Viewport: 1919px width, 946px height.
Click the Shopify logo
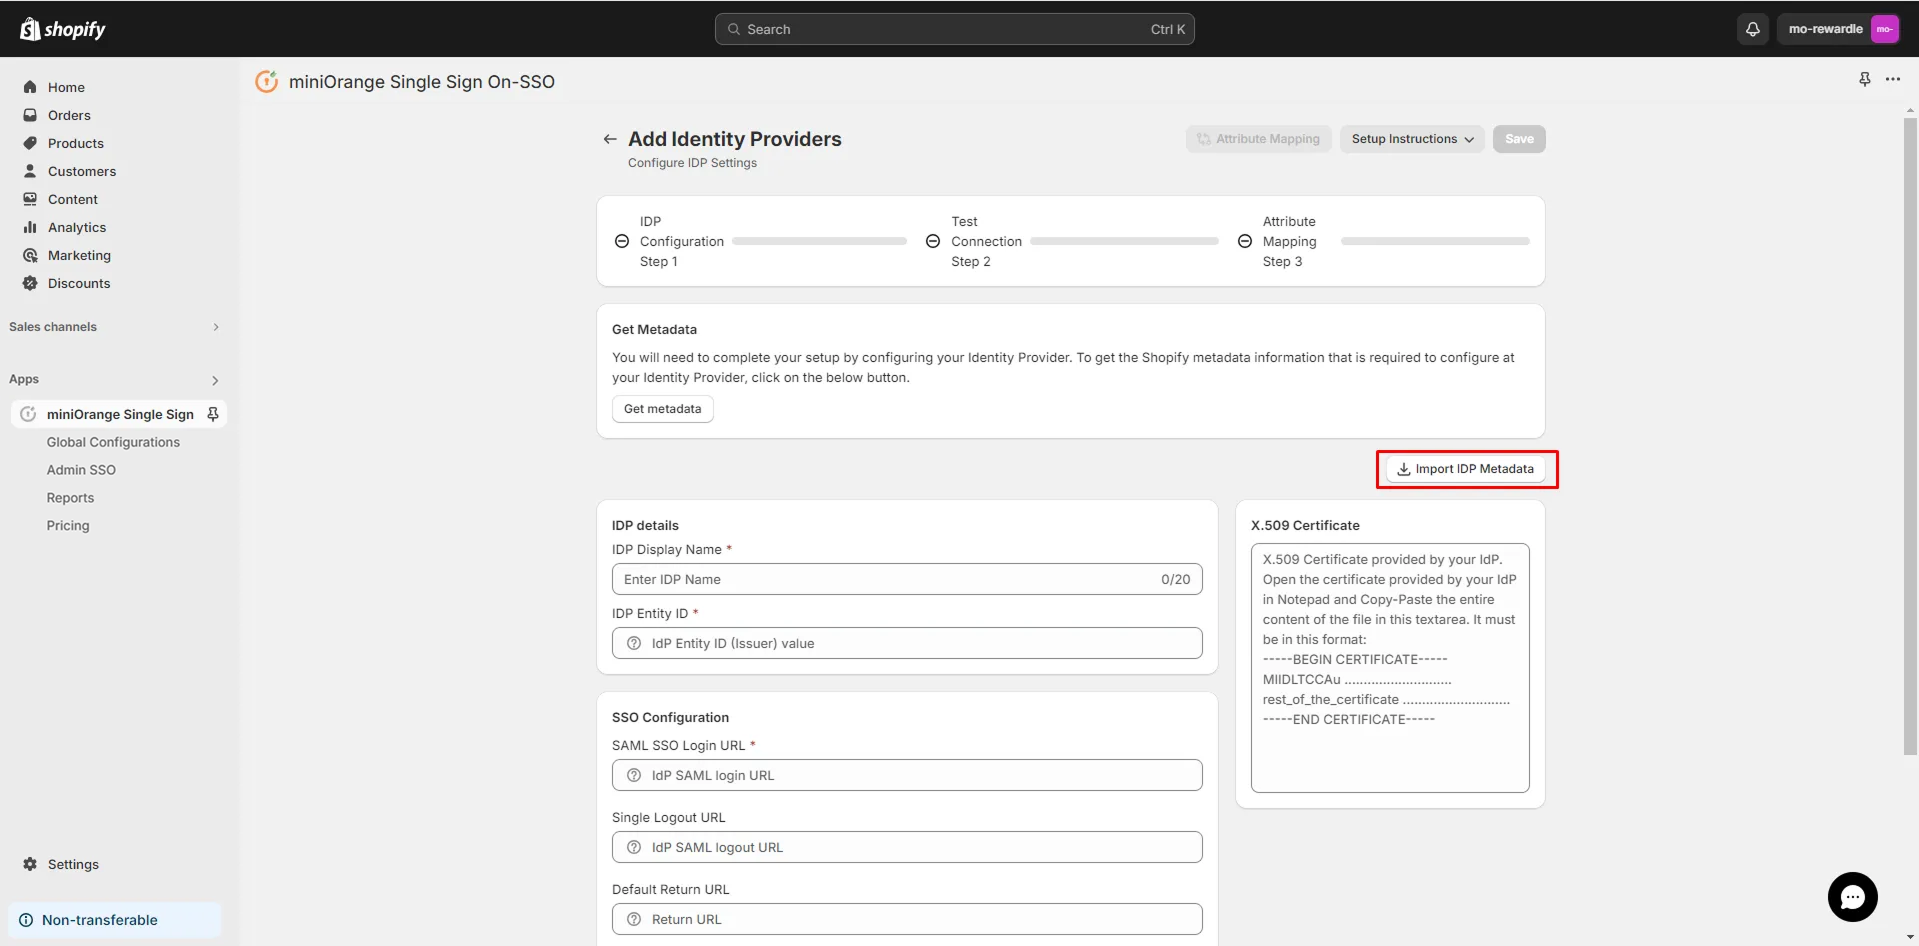point(62,29)
